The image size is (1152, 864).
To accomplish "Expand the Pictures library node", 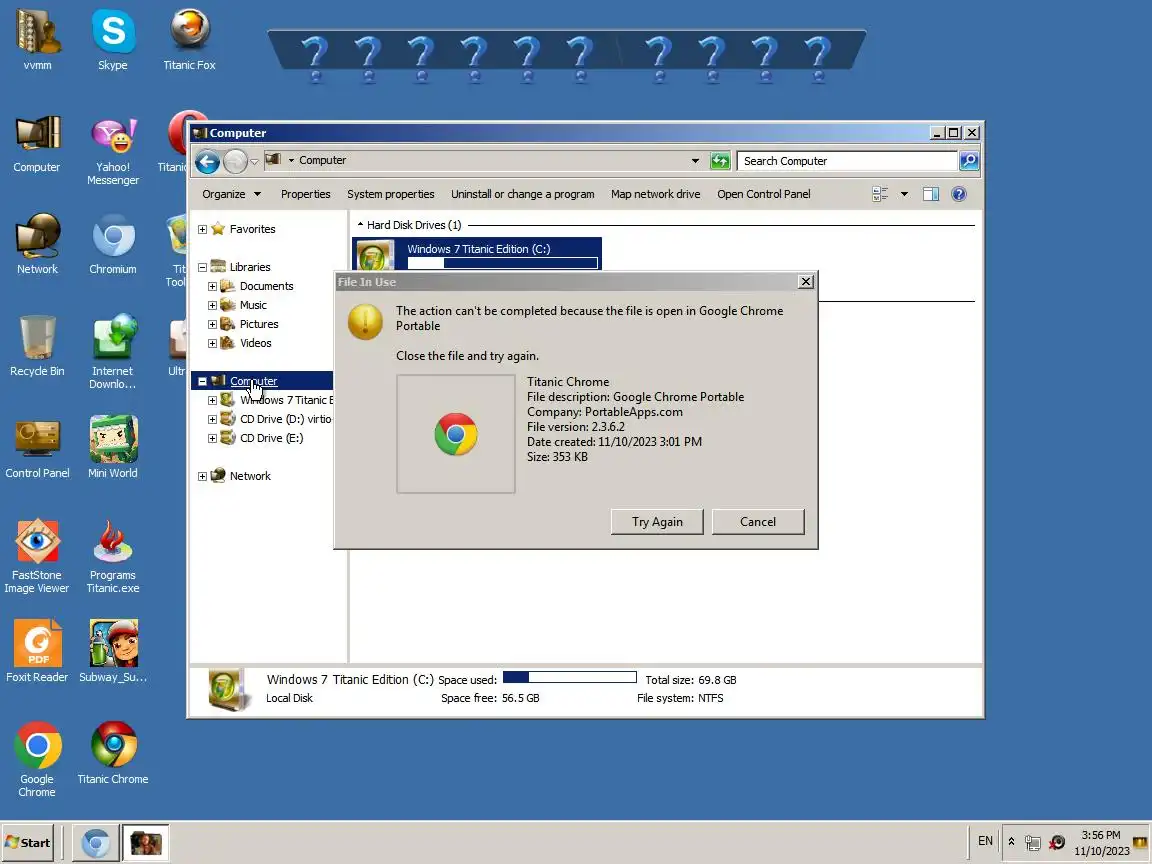I will point(212,325).
